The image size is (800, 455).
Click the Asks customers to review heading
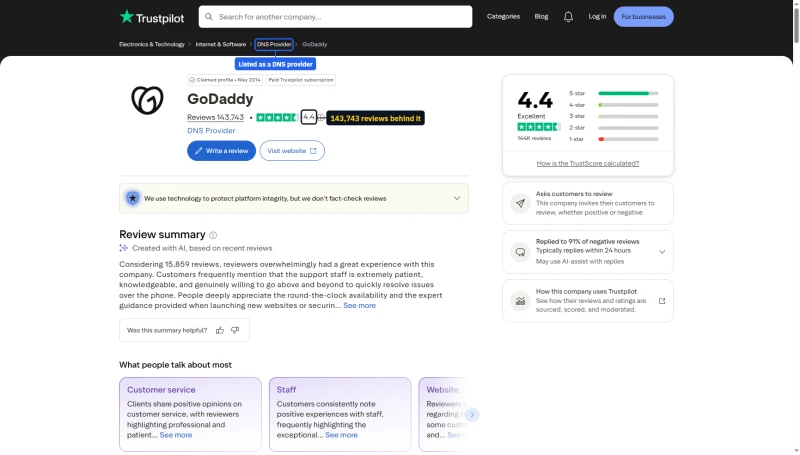click(x=574, y=194)
